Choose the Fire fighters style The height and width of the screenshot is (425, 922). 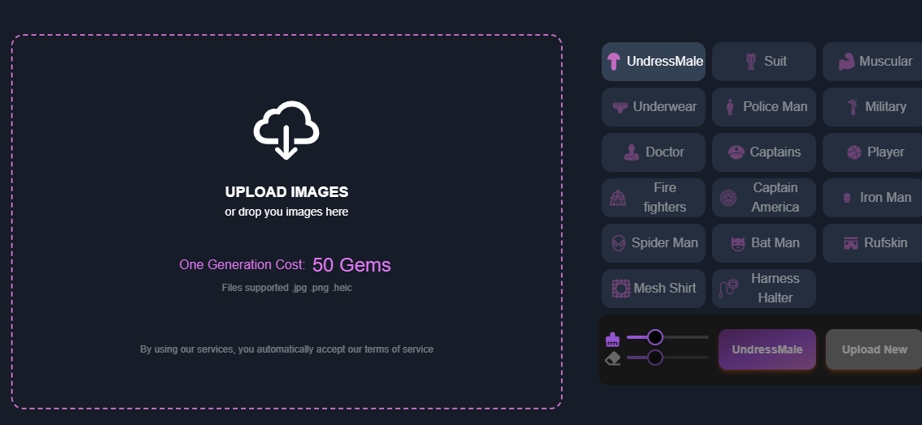point(653,198)
